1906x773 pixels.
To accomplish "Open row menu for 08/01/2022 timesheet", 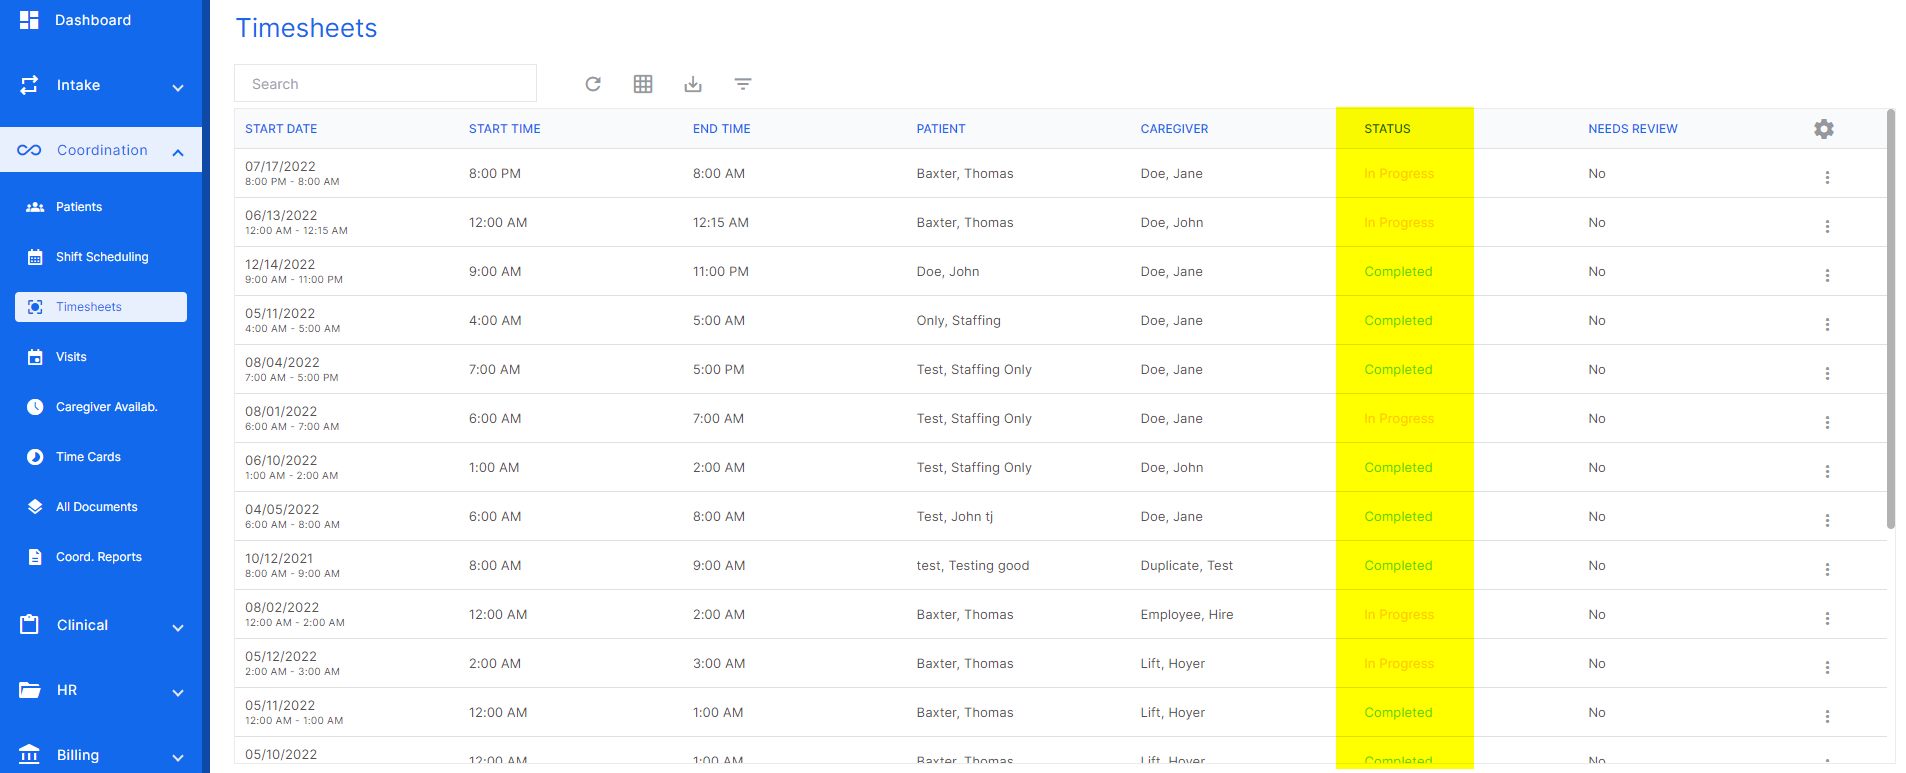I will pos(1827,422).
